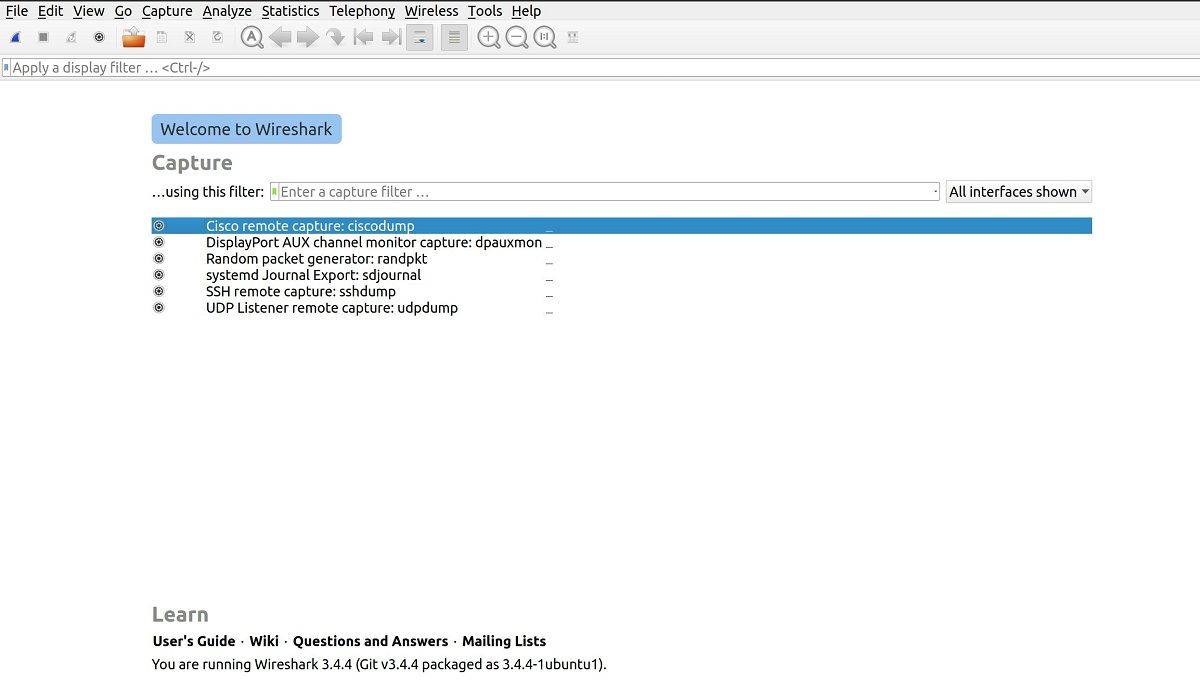Screen dimensions: 1200x689
Task: Save this capture file via toolbar icon
Action: pos(161,38)
